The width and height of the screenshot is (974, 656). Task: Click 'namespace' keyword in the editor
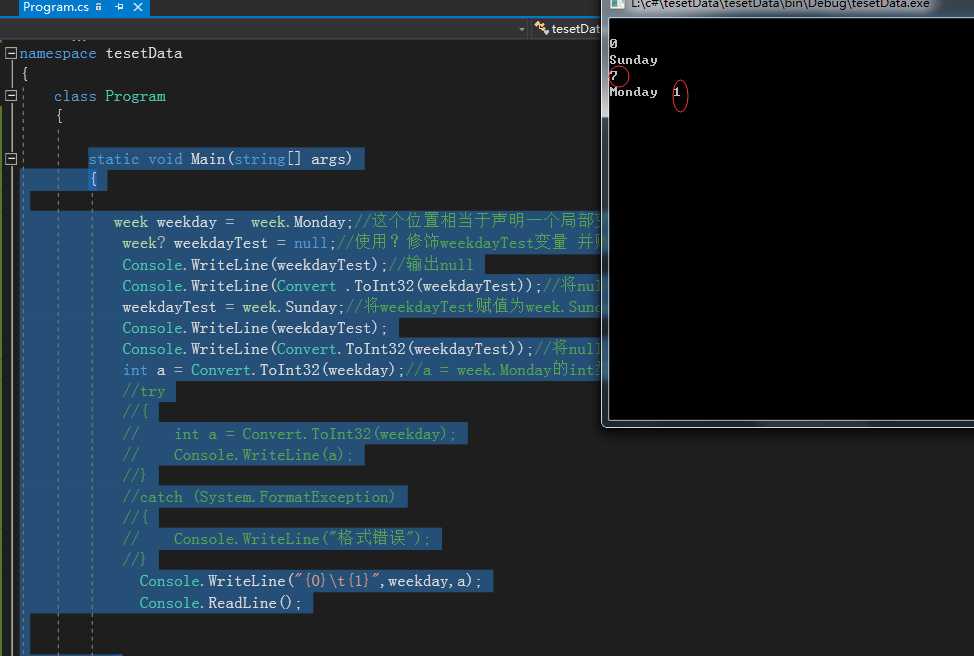(58, 54)
